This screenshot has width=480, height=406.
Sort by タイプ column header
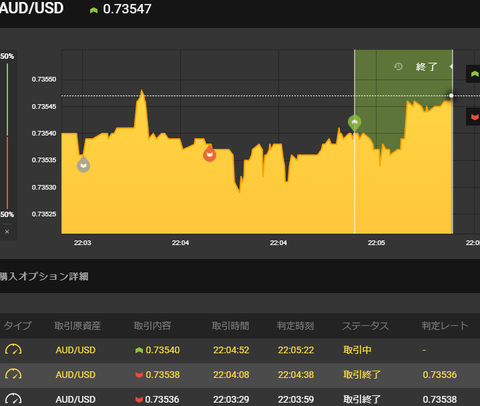tap(17, 325)
